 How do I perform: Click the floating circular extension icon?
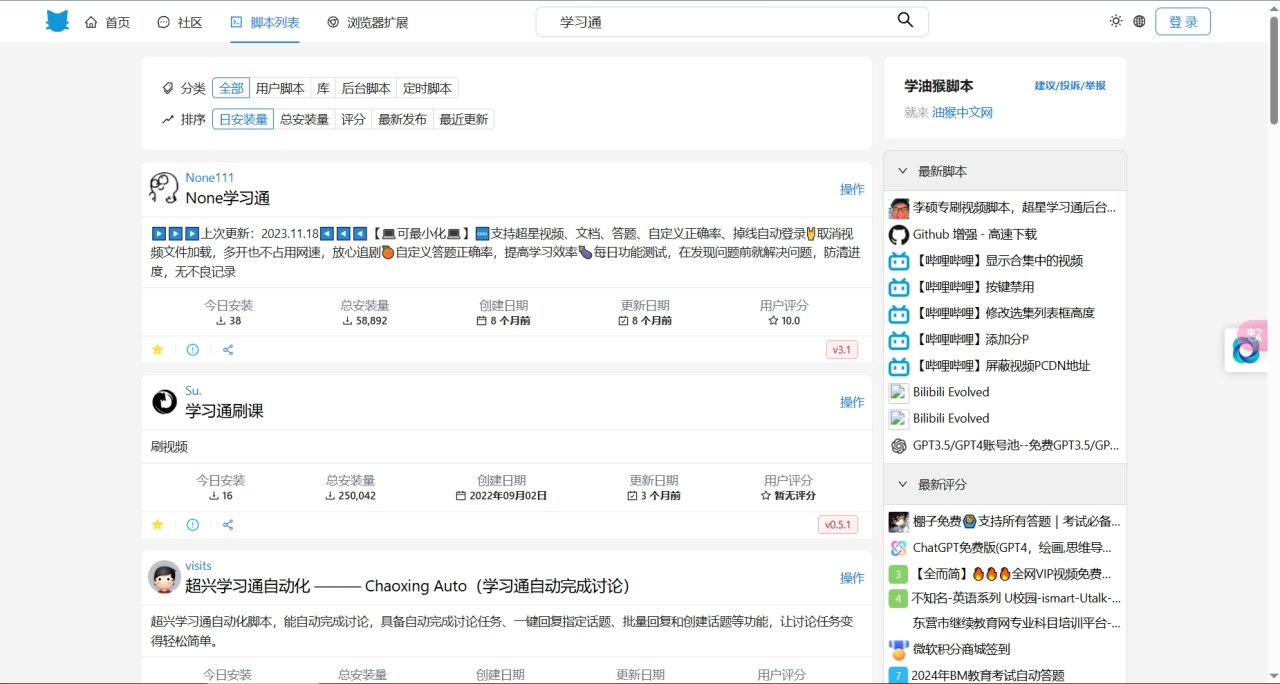pyautogui.click(x=1246, y=350)
